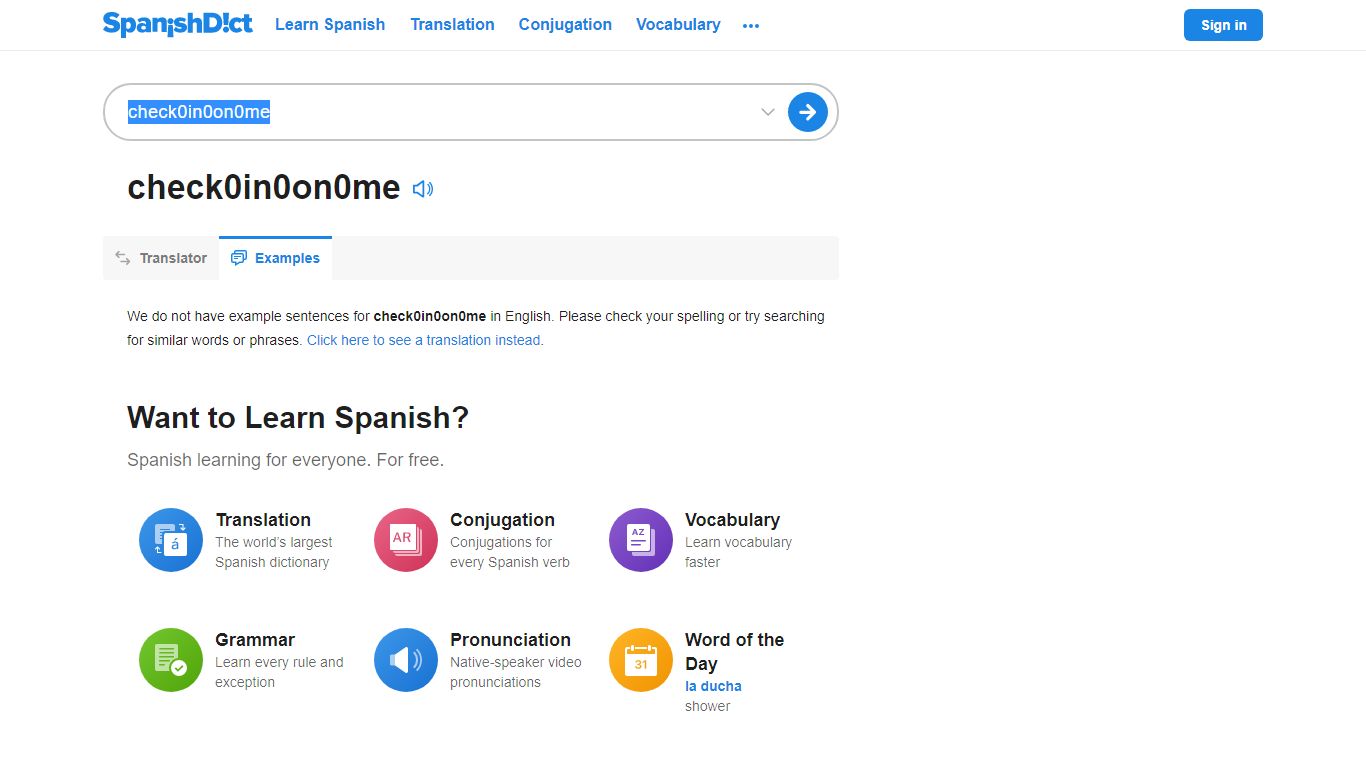
Task: Click the 'Want to Learn Spanish?' heading
Action: pos(298,418)
